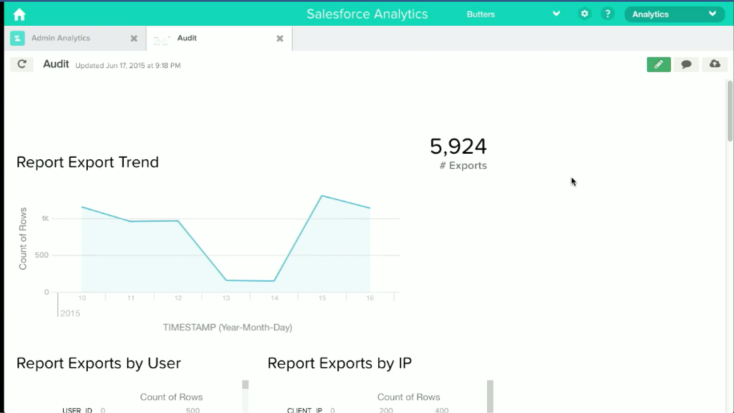The height and width of the screenshot is (413, 734).
Task: Open the settings gear menu
Action: [584, 14]
